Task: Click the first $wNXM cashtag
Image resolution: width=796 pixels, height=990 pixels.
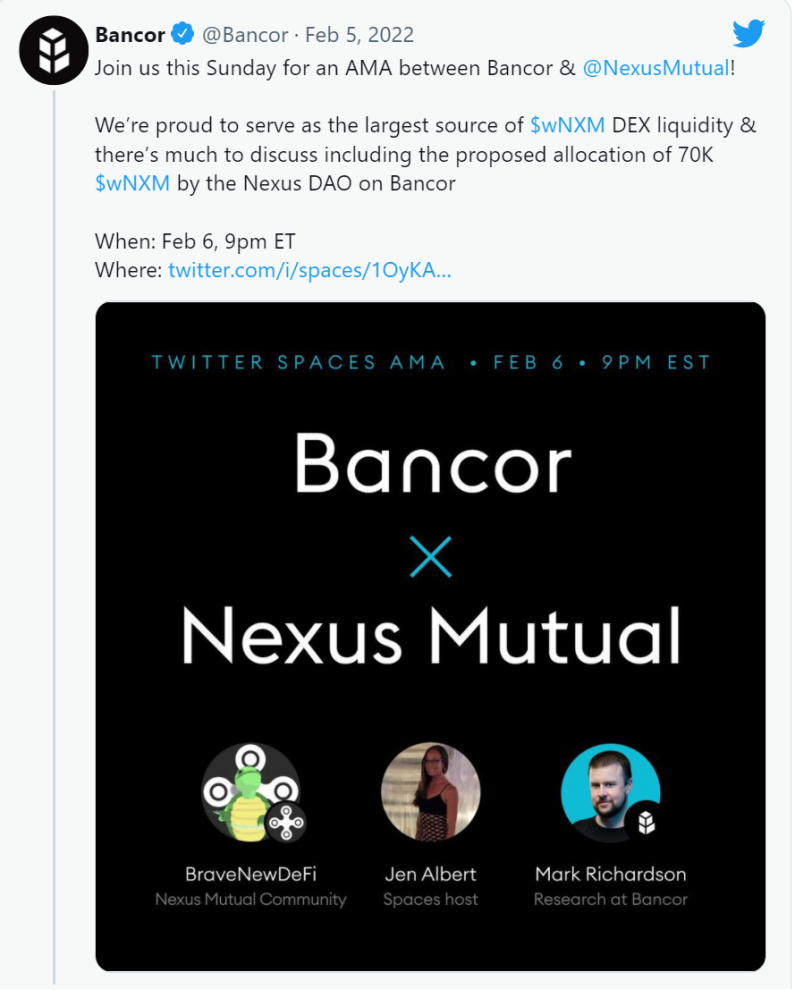Action: pyautogui.click(x=567, y=125)
